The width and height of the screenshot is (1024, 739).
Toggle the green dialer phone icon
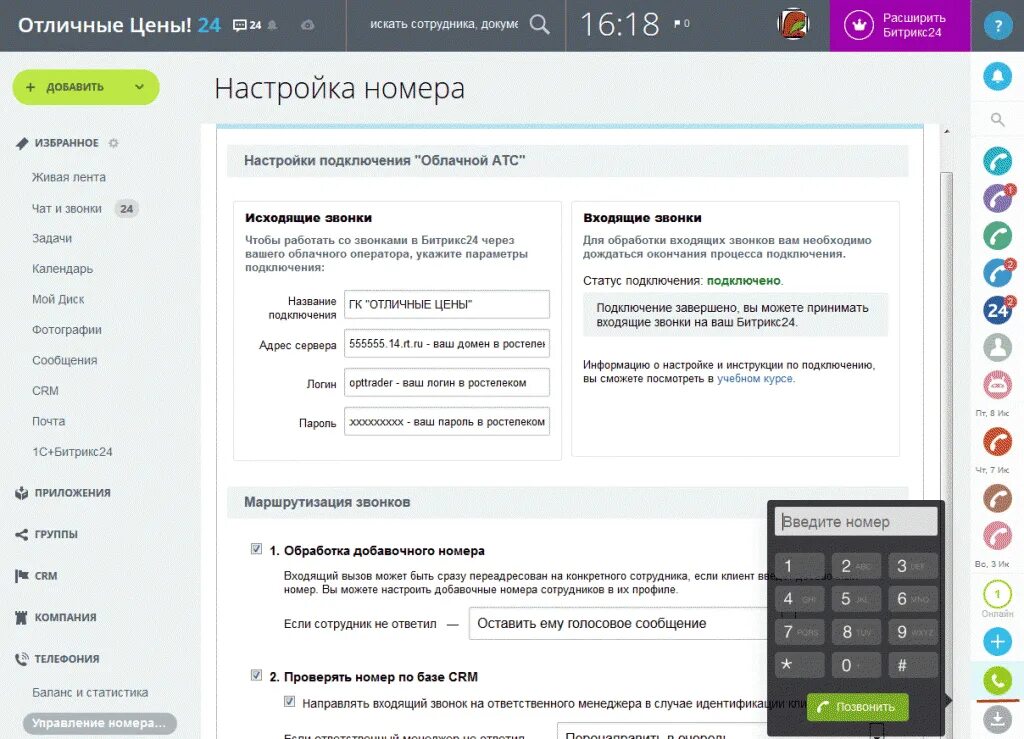[997, 681]
